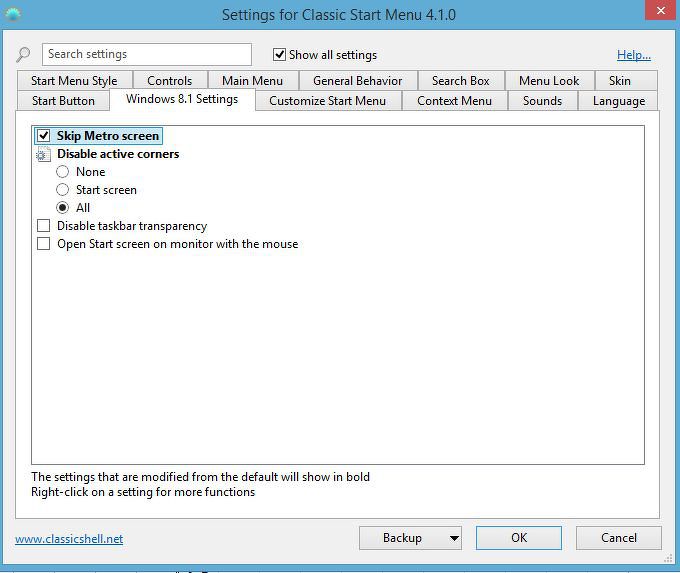Open the Start Button tab
The image size is (680, 573).
[63, 101]
